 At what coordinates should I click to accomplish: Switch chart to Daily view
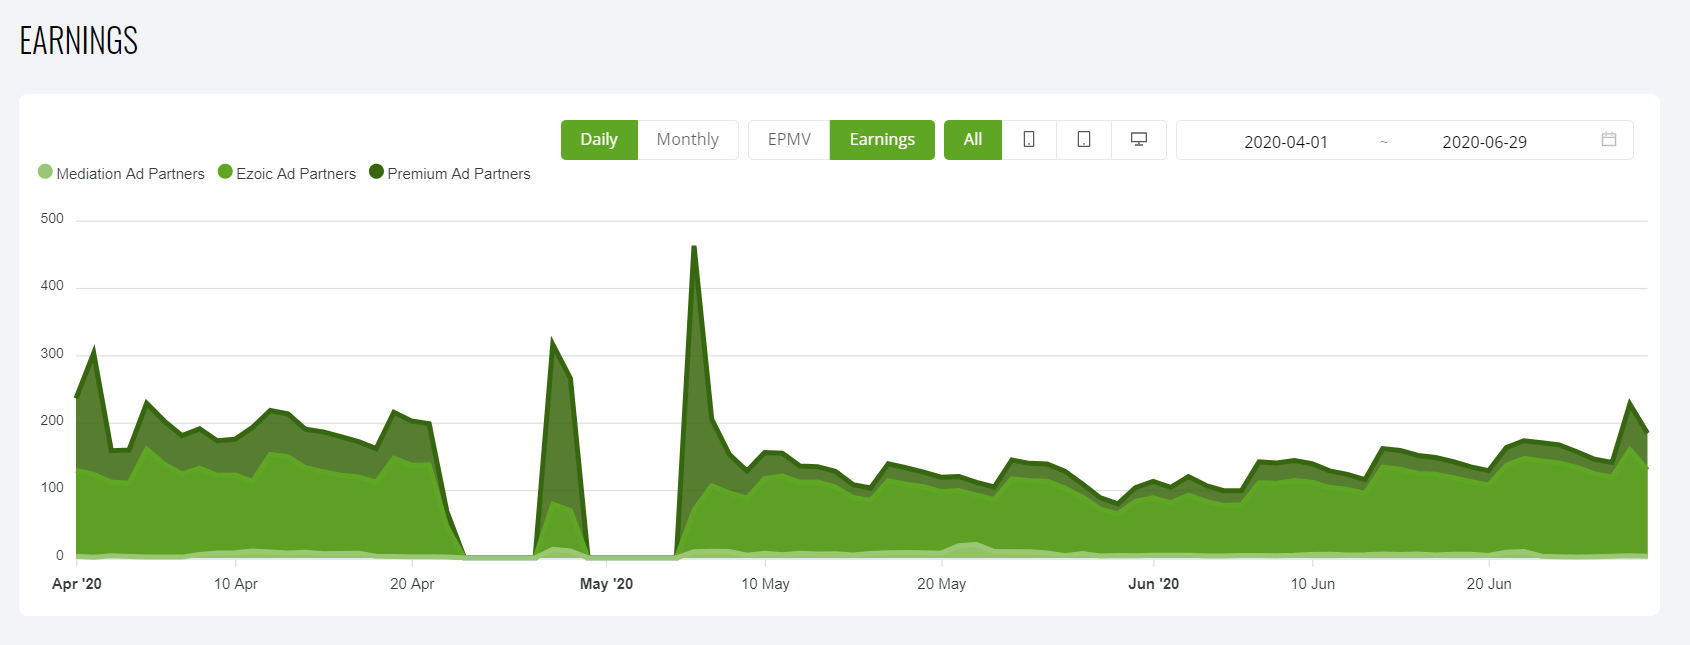pyautogui.click(x=598, y=140)
